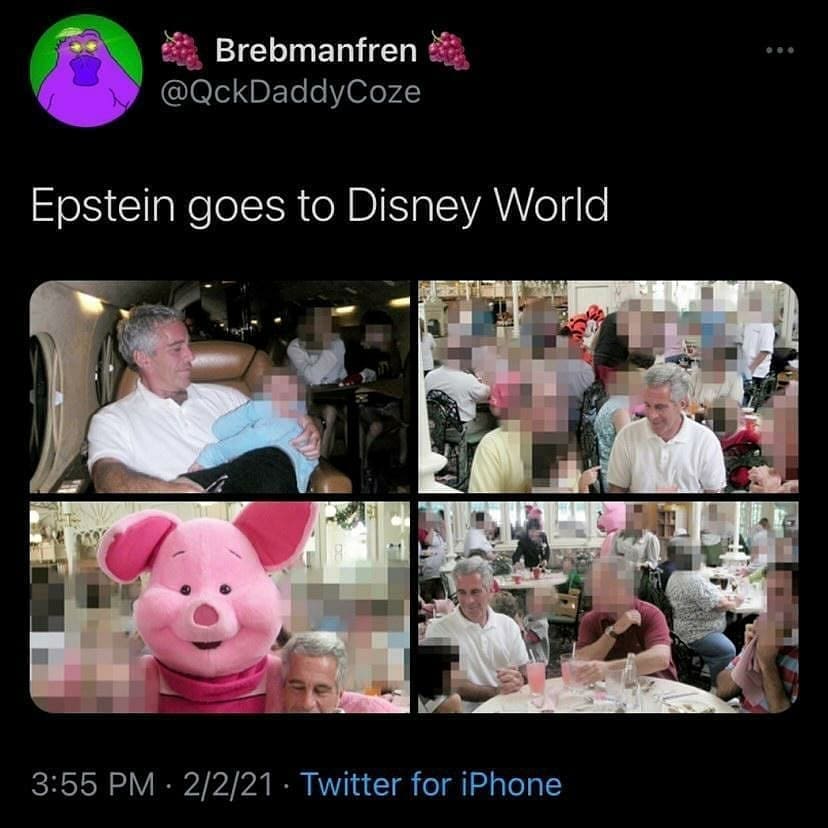
Task: Click the Tigger plush in restaurant photo
Action: pos(585,327)
